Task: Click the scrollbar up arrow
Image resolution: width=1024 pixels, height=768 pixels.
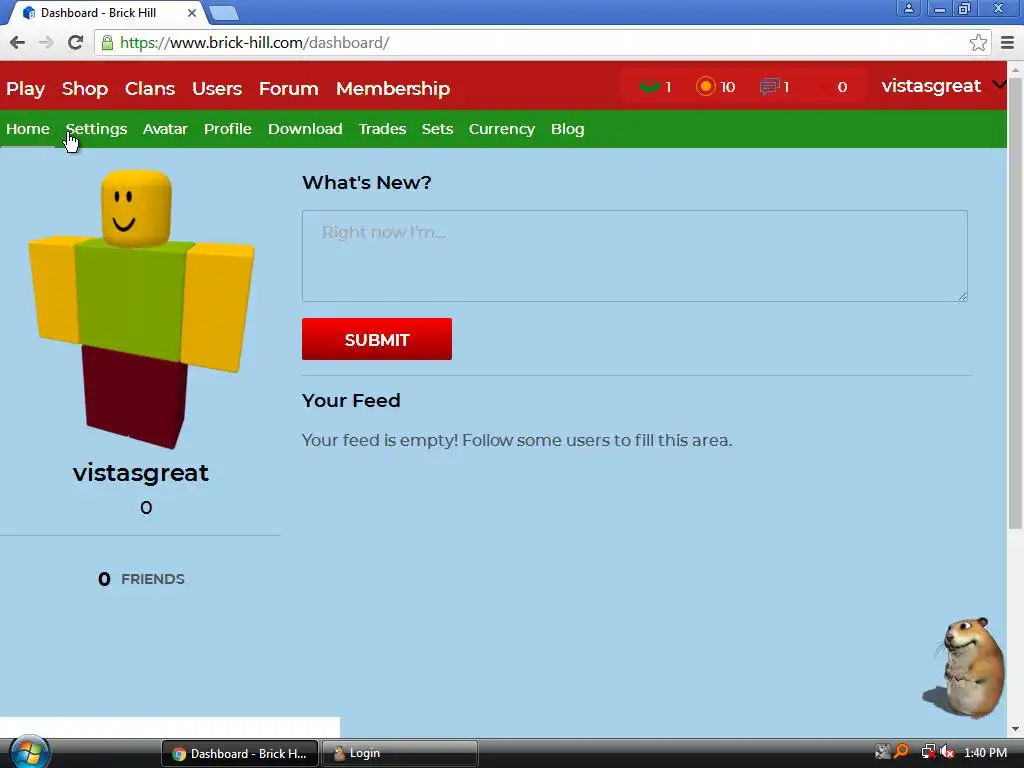Action: [1015, 69]
